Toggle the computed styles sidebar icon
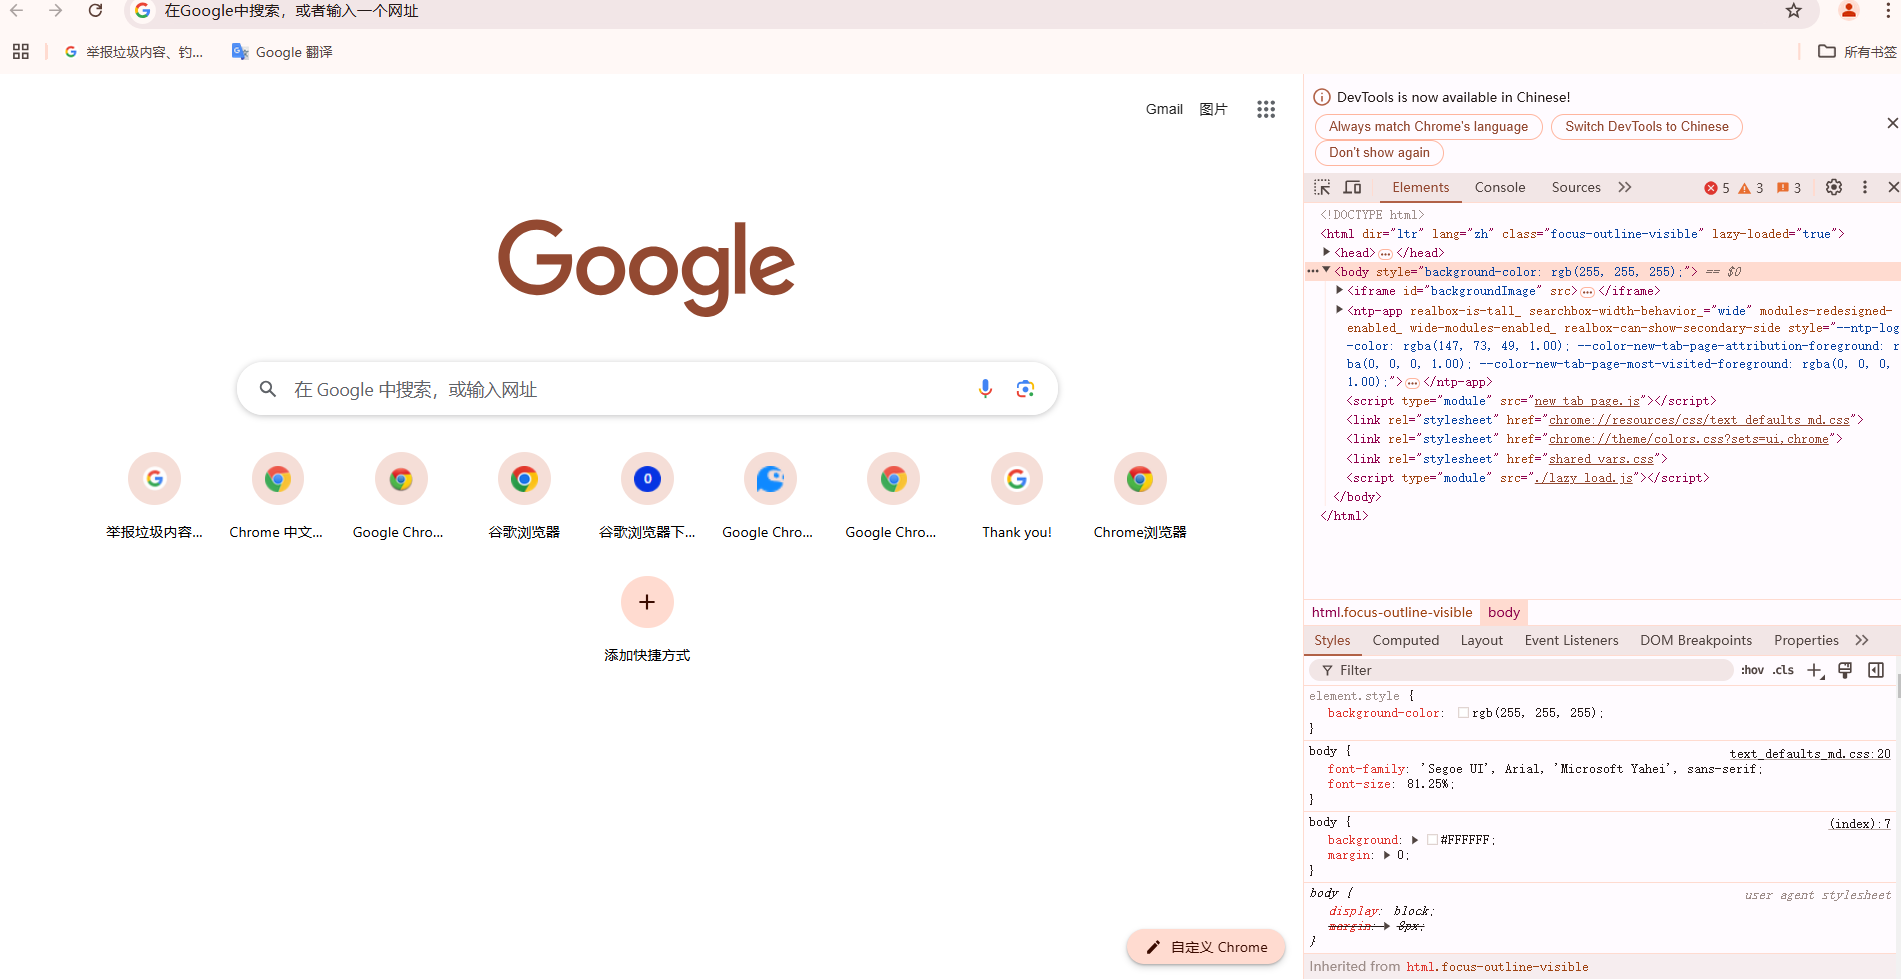Viewport: 1901px width, 979px height. [x=1876, y=670]
